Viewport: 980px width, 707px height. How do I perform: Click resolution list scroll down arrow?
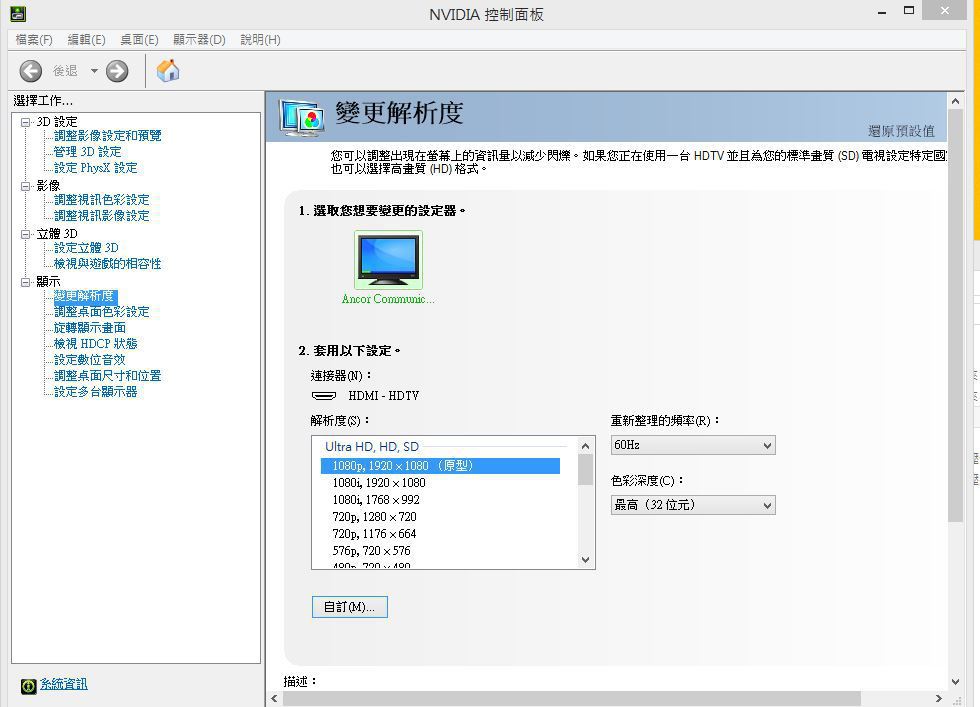pos(586,559)
